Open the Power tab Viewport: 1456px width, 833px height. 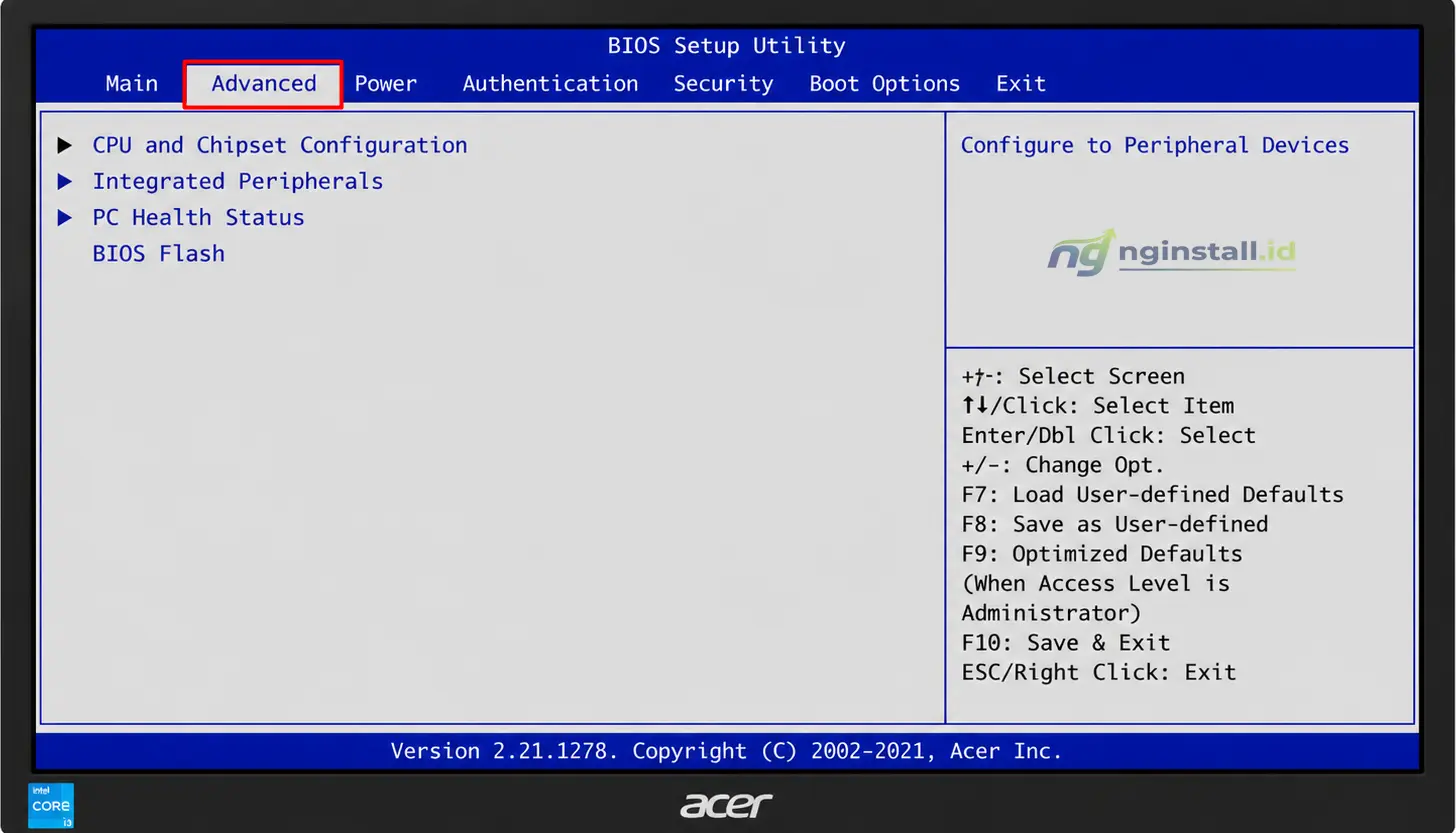pyautogui.click(x=386, y=84)
